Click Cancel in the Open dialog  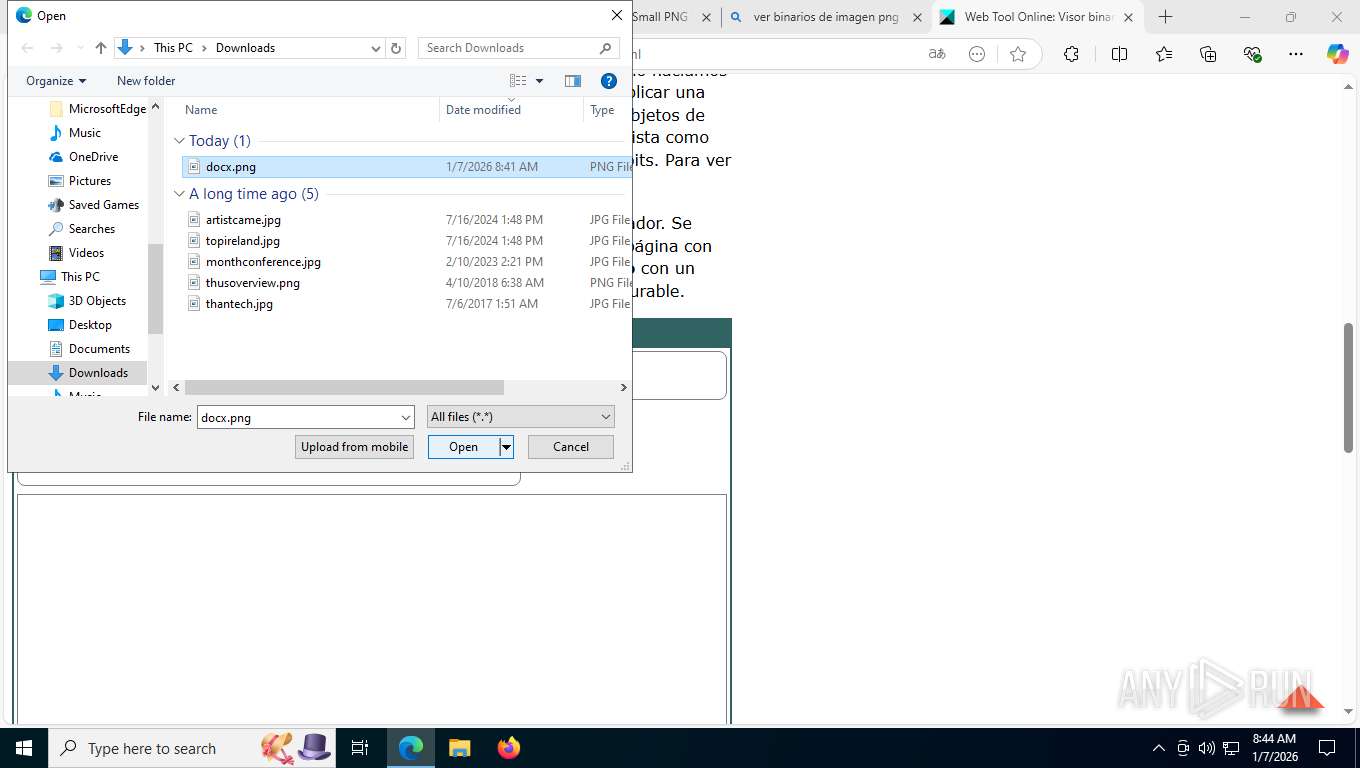pos(571,447)
